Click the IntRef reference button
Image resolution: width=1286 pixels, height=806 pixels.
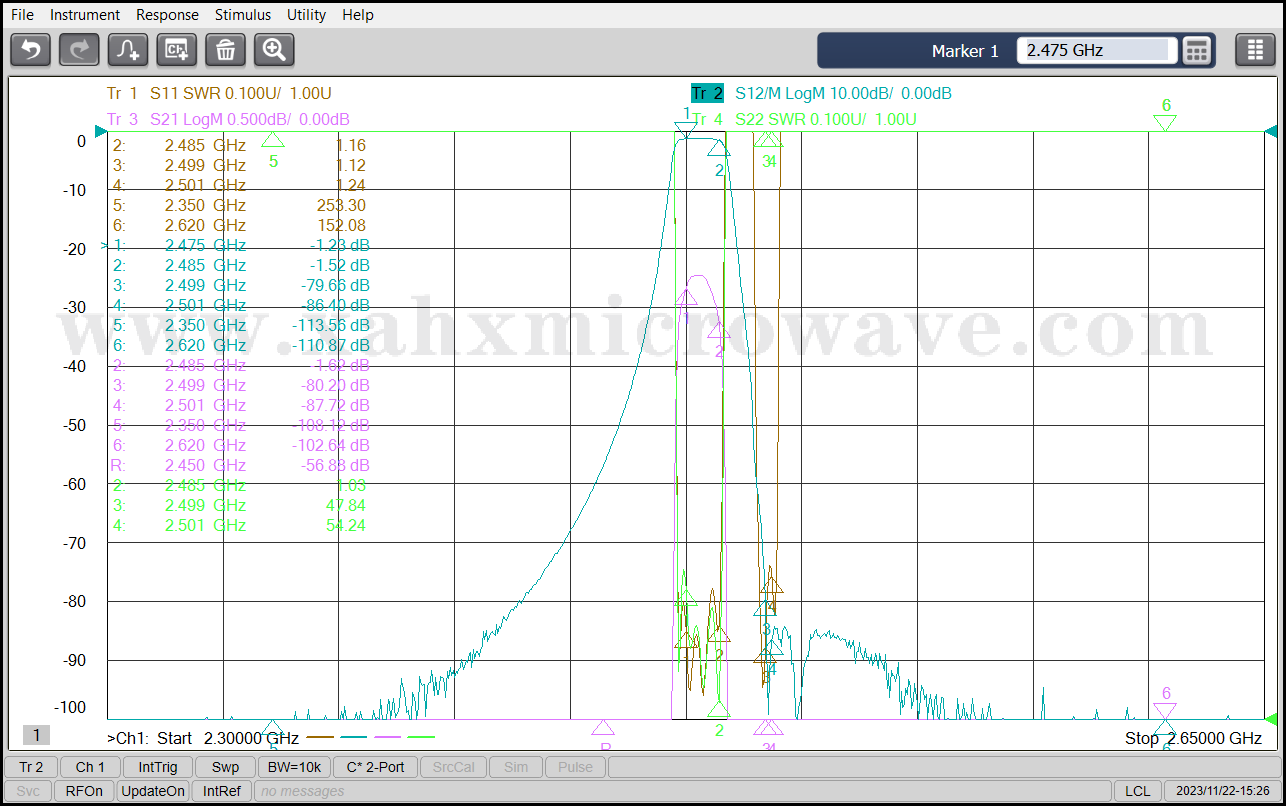[x=222, y=791]
